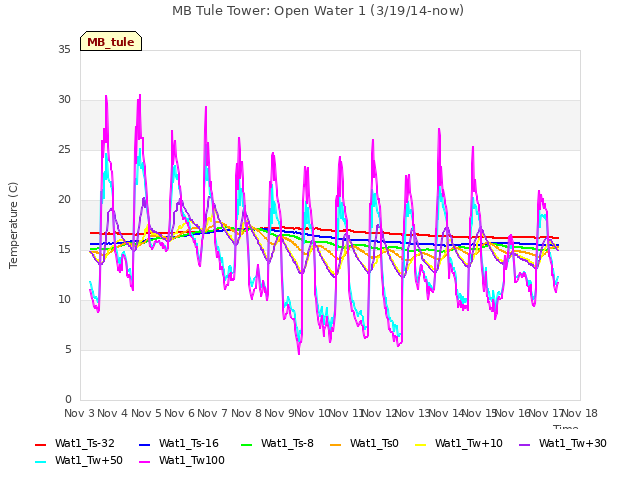
Task: Click the 20 y-axis tick label
Action: [64, 200]
